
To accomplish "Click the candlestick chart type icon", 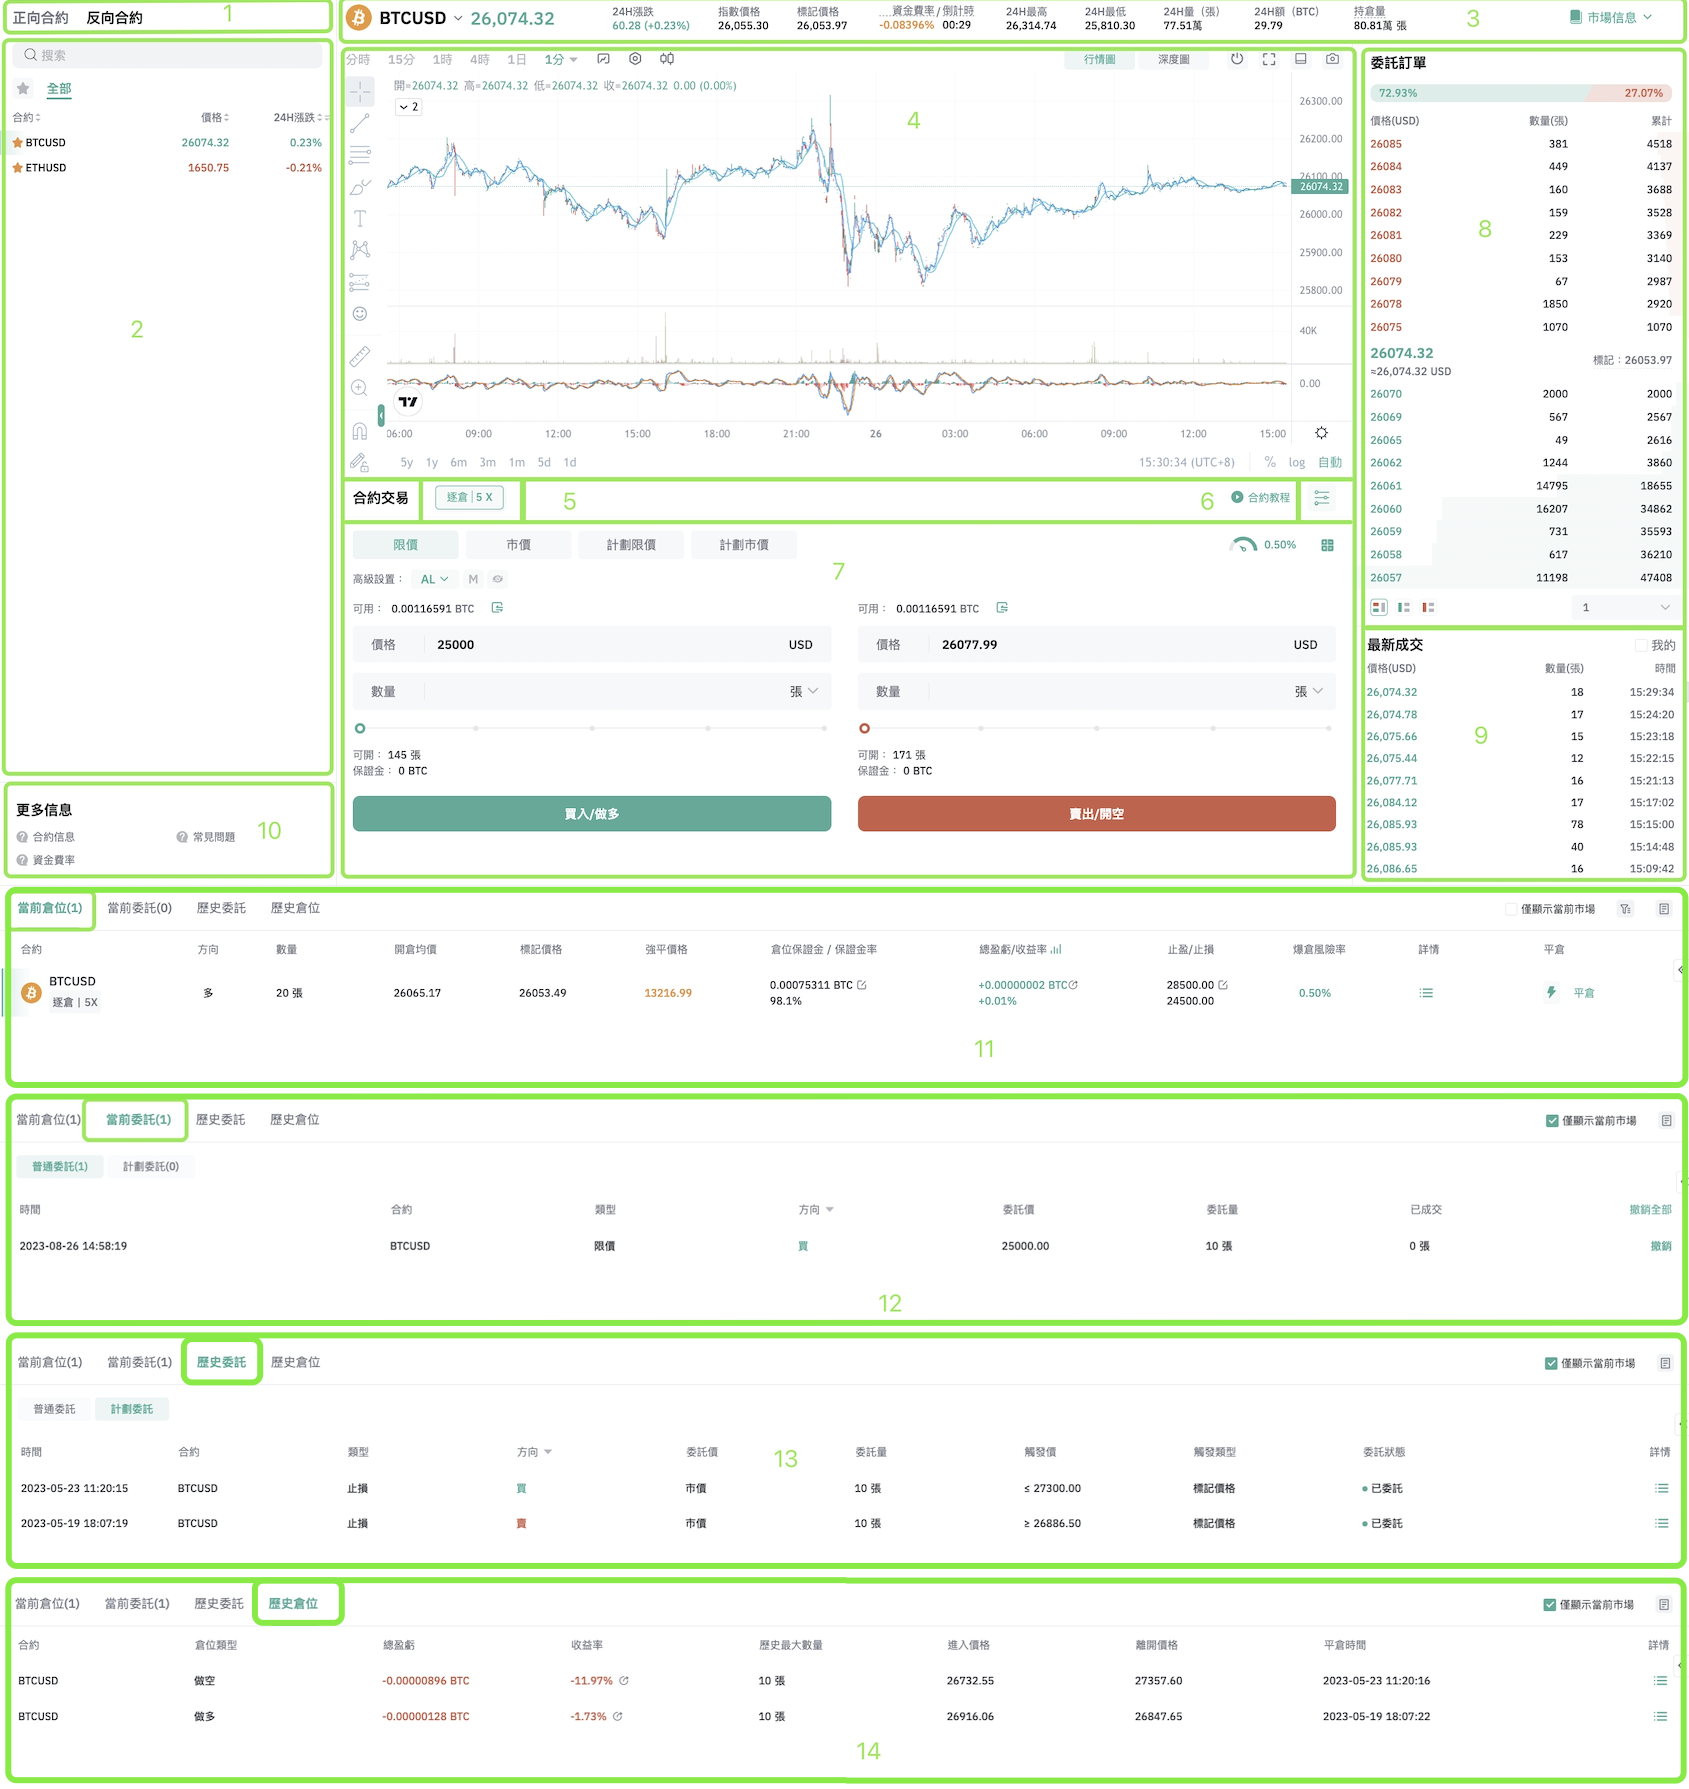I will click(667, 59).
